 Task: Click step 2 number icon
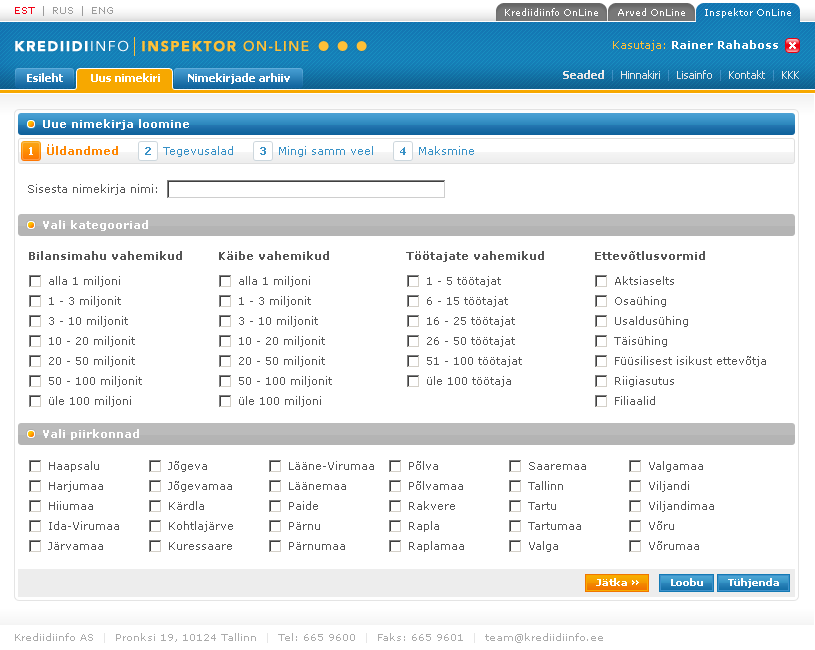pyautogui.click(x=148, y=151)
